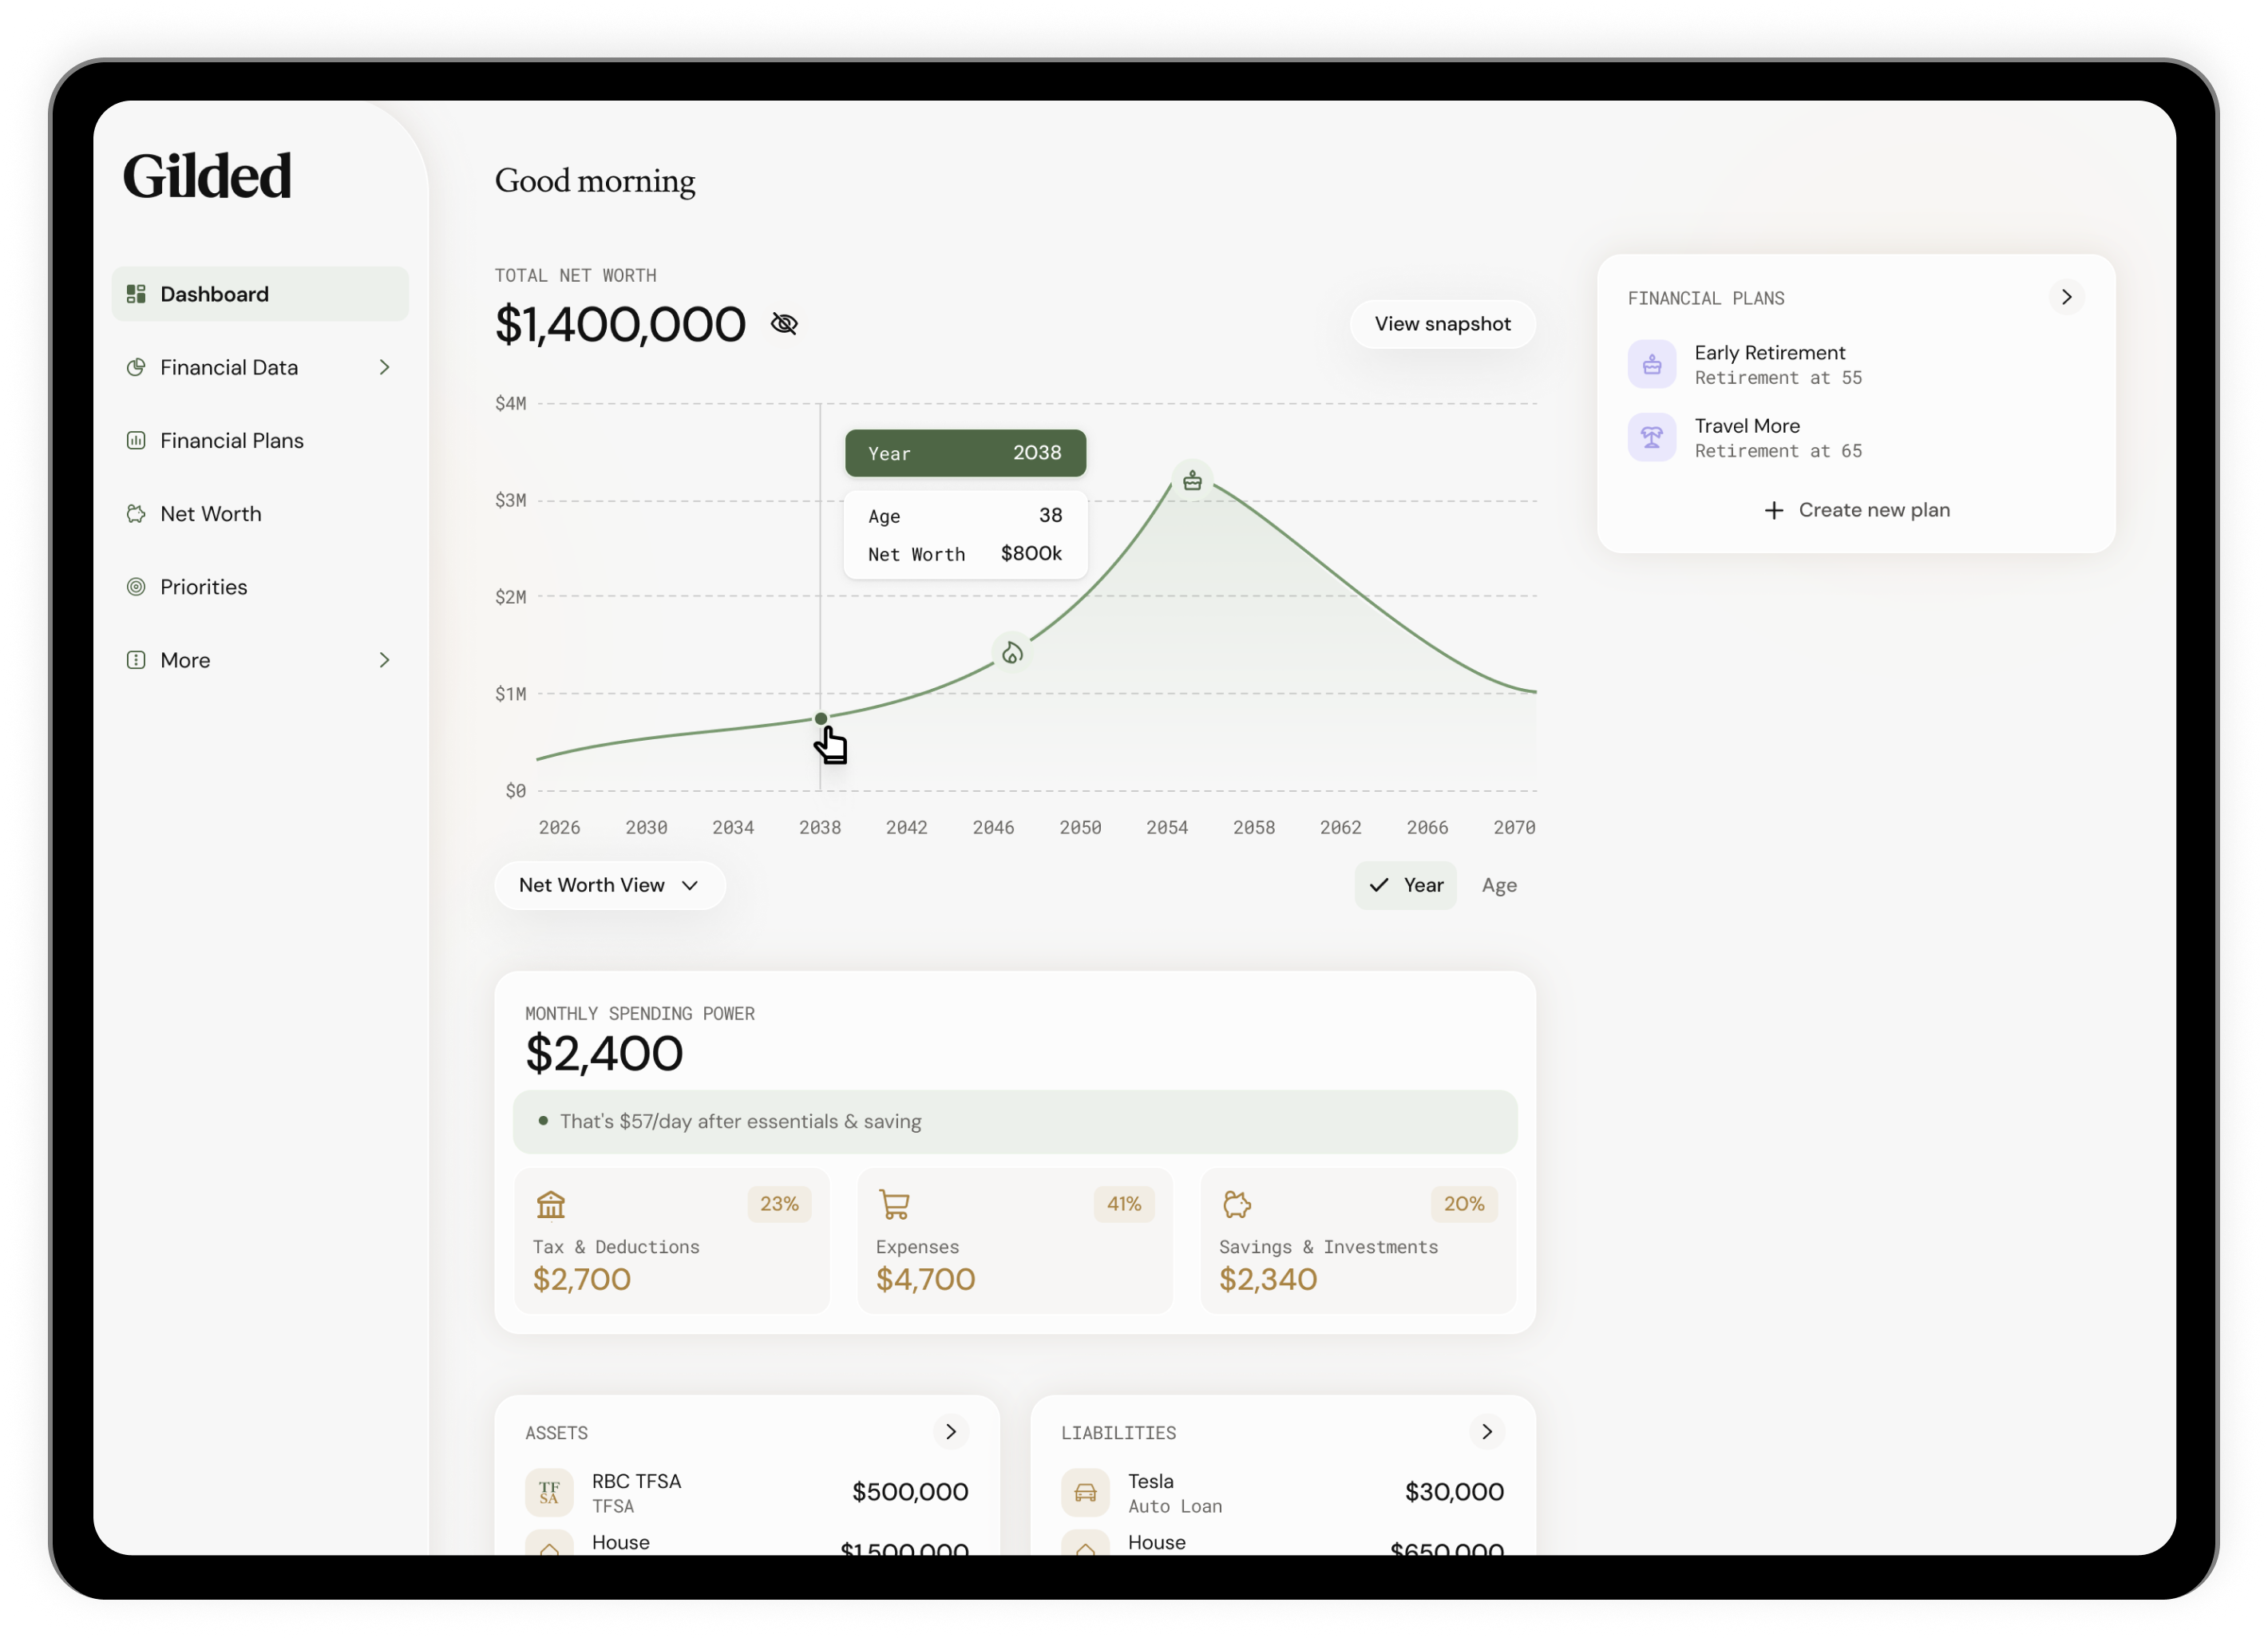
Task: Click the Gilded logo
Action: [207, 176]
